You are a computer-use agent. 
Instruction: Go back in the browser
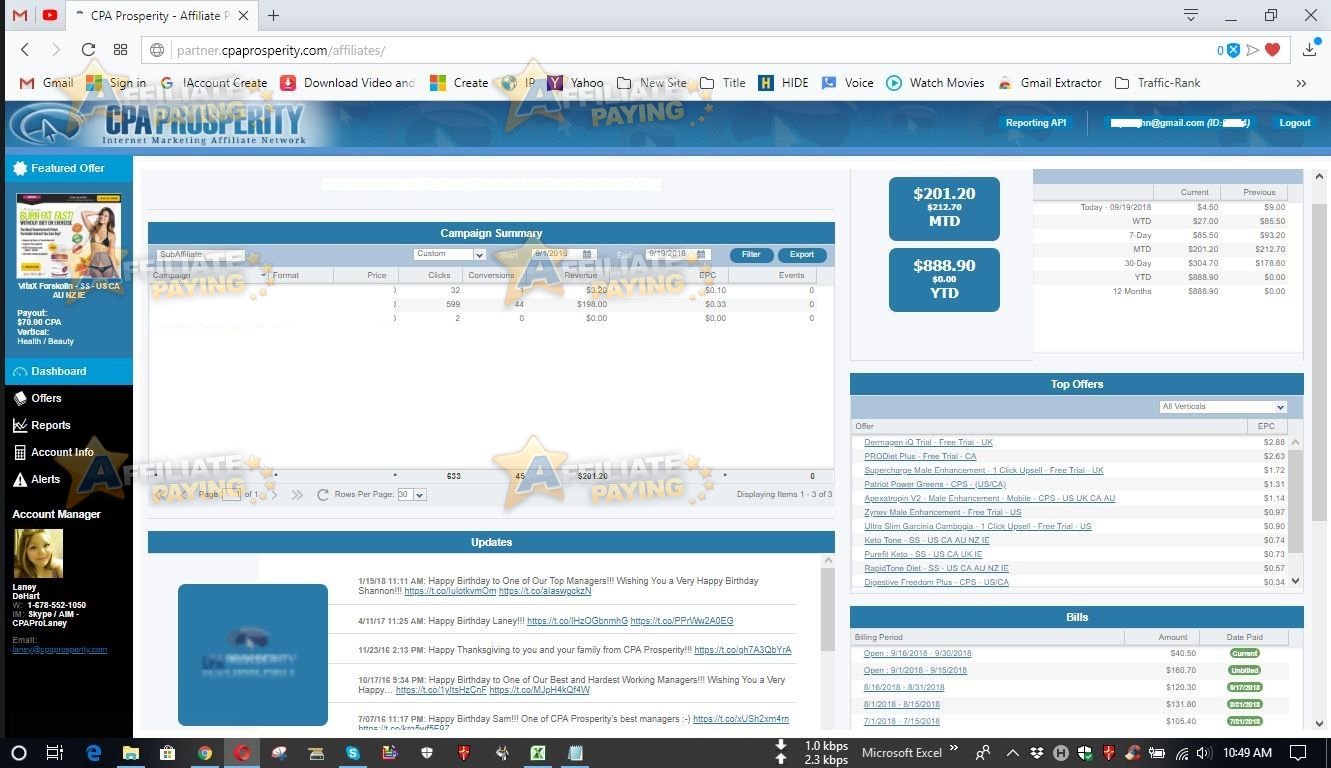click(x=25, y=50)
